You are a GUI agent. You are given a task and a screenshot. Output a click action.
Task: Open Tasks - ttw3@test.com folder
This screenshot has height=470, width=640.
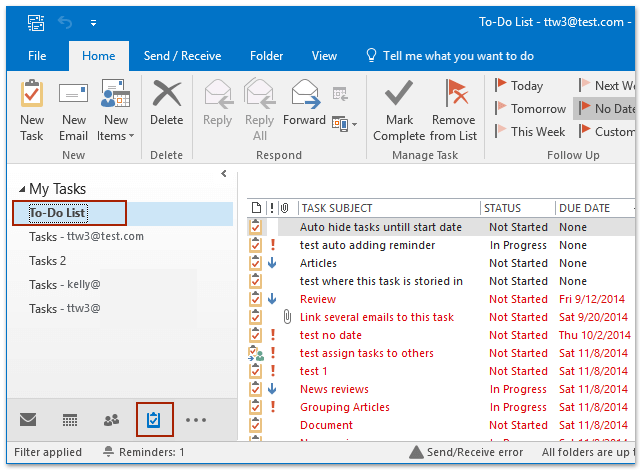pos(87,237)
